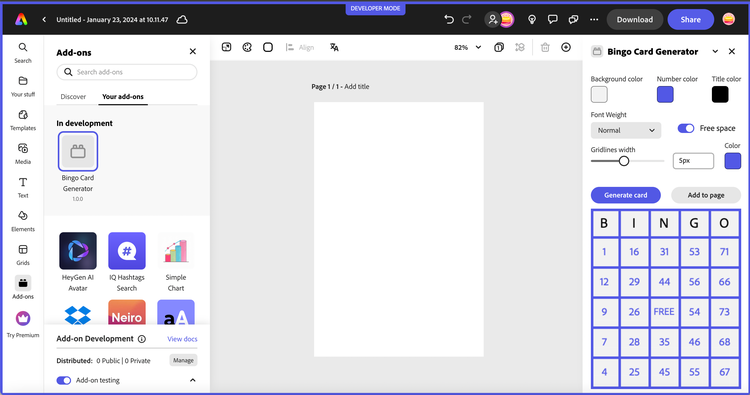The image size is (750, 395).
Task: Open Search in the left sidebar
Action: point(23,53)
